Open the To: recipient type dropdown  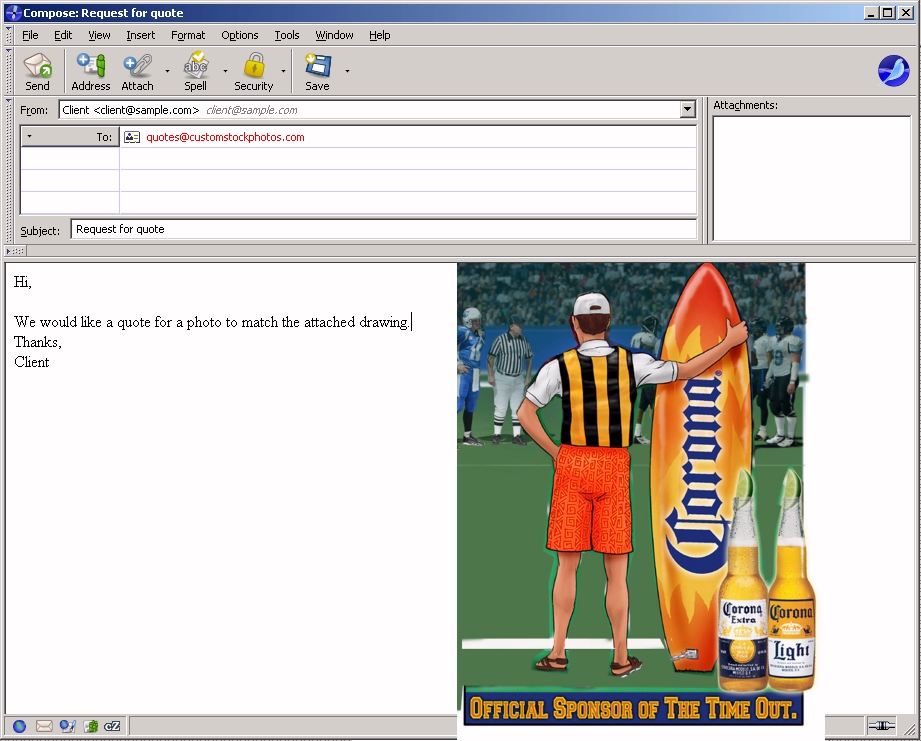tap(70, 137)
